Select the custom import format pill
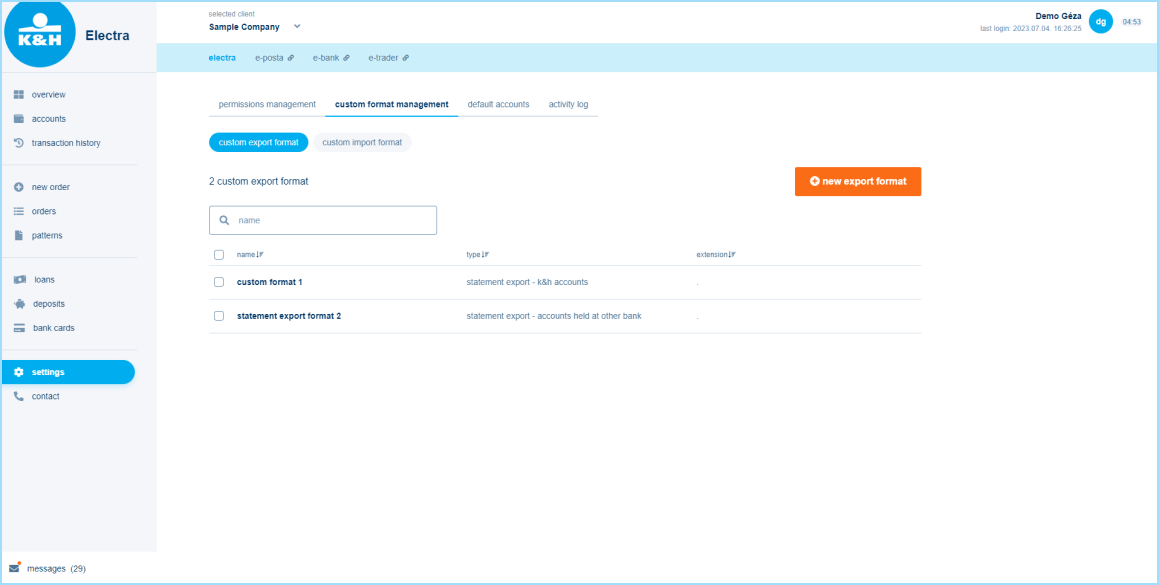 pos(362,143)
